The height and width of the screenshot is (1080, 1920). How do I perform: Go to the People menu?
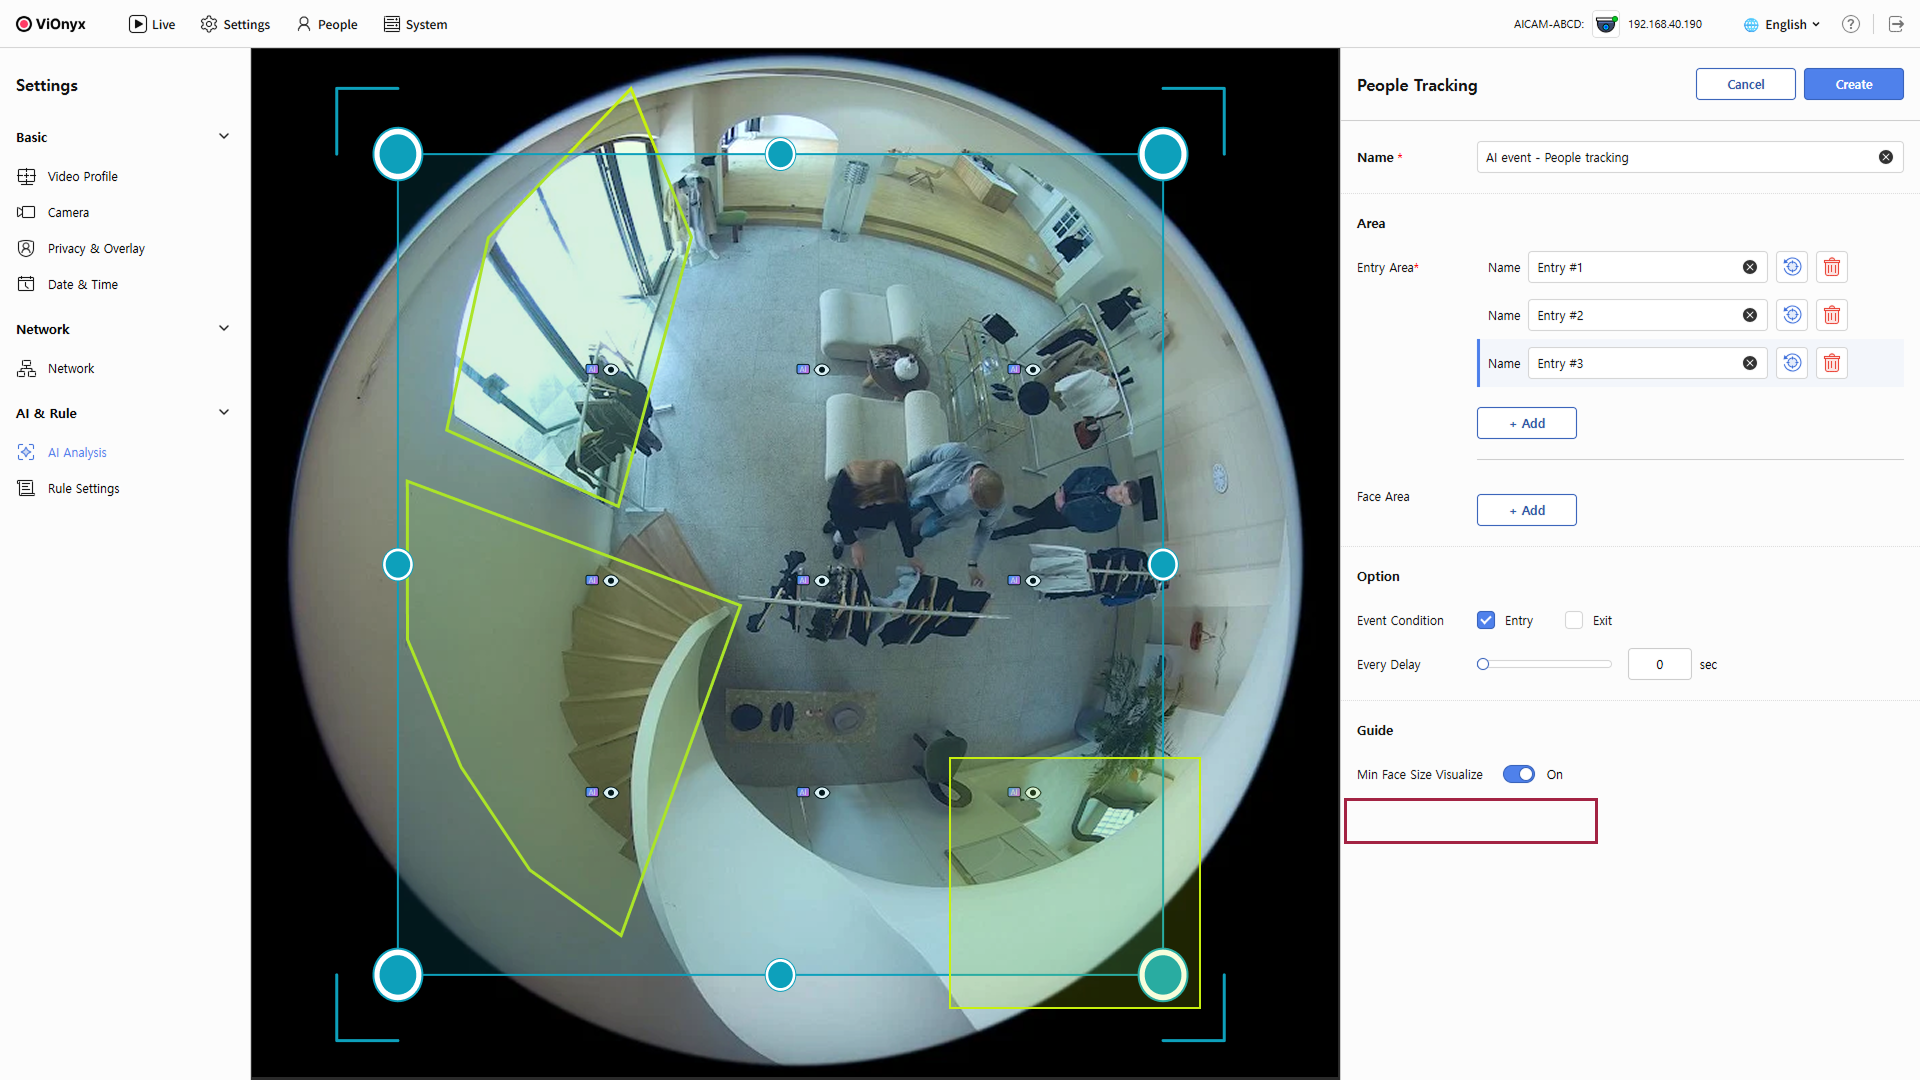[x=327, y=24]
